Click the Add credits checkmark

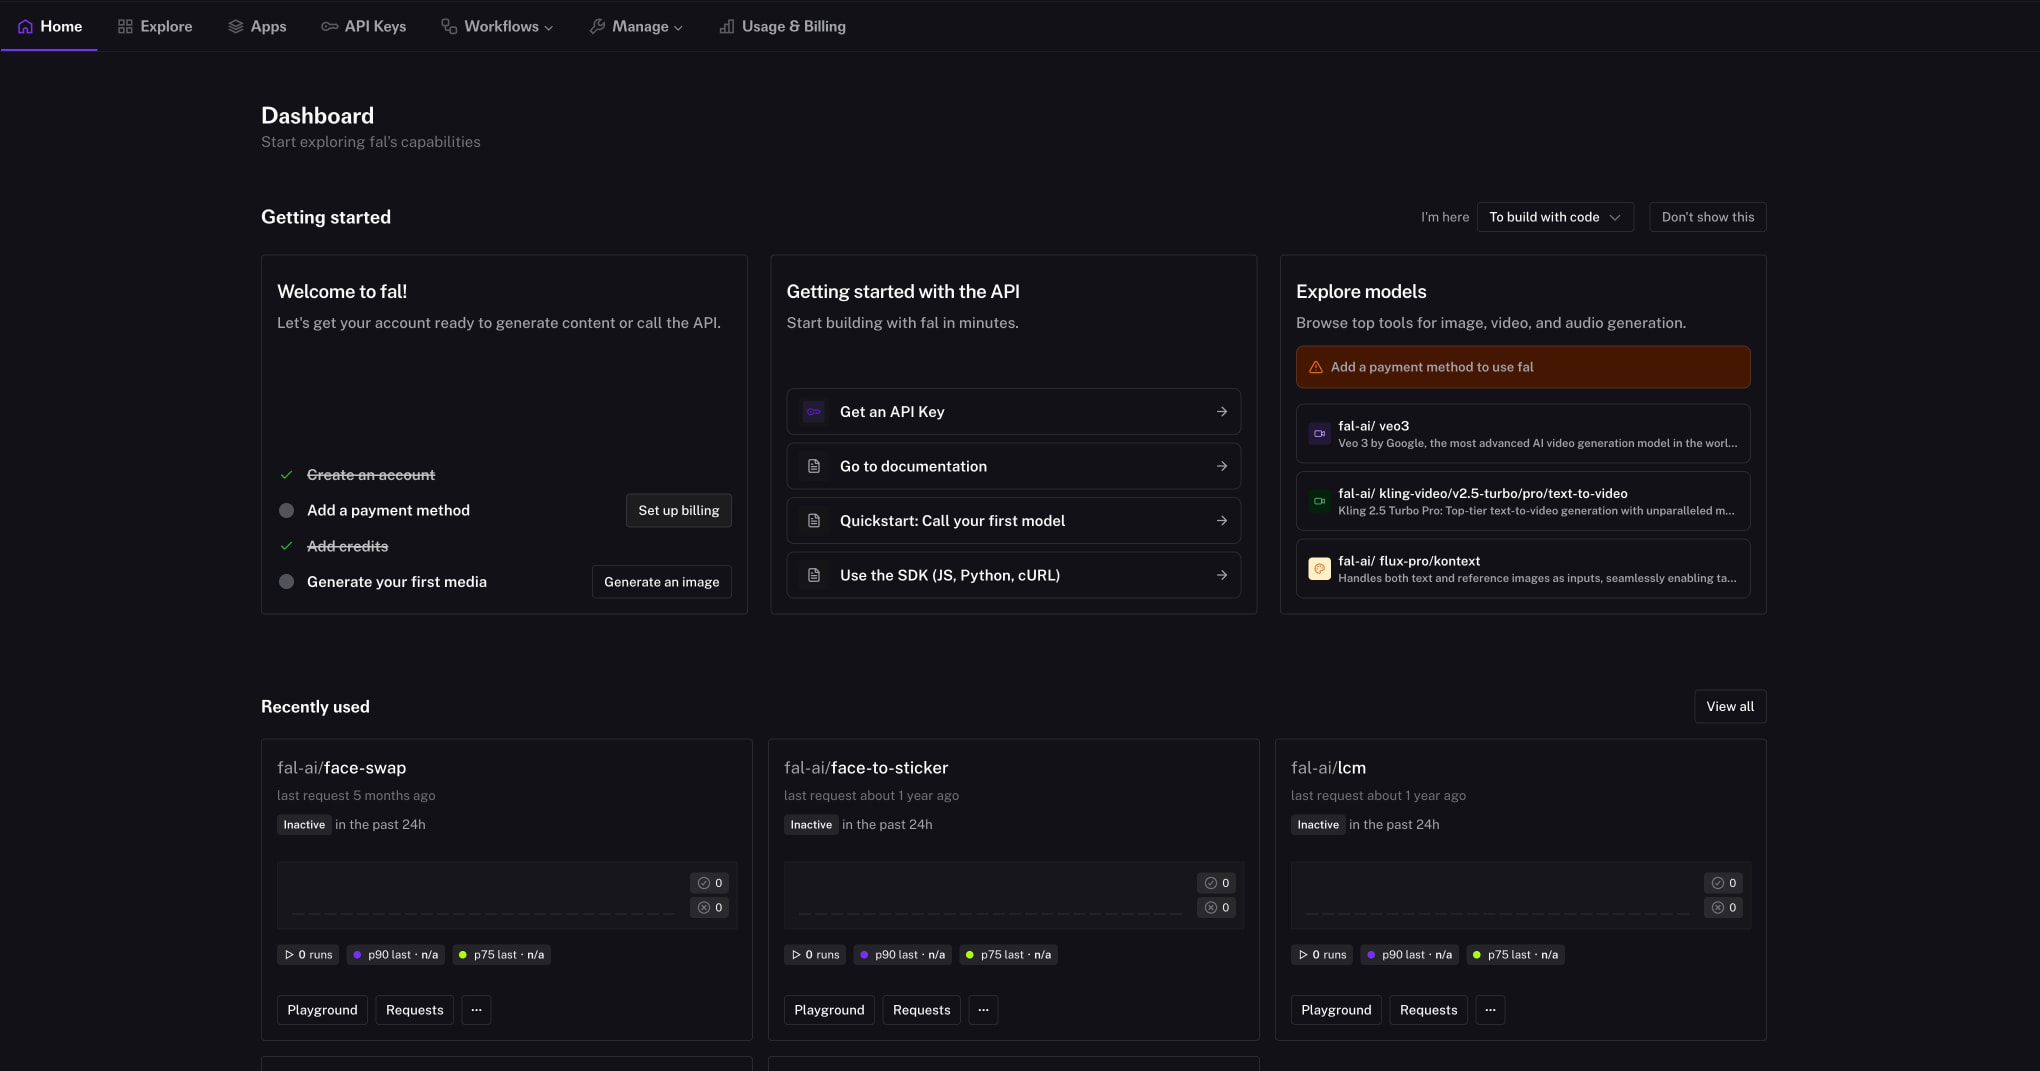pos(286,546)
